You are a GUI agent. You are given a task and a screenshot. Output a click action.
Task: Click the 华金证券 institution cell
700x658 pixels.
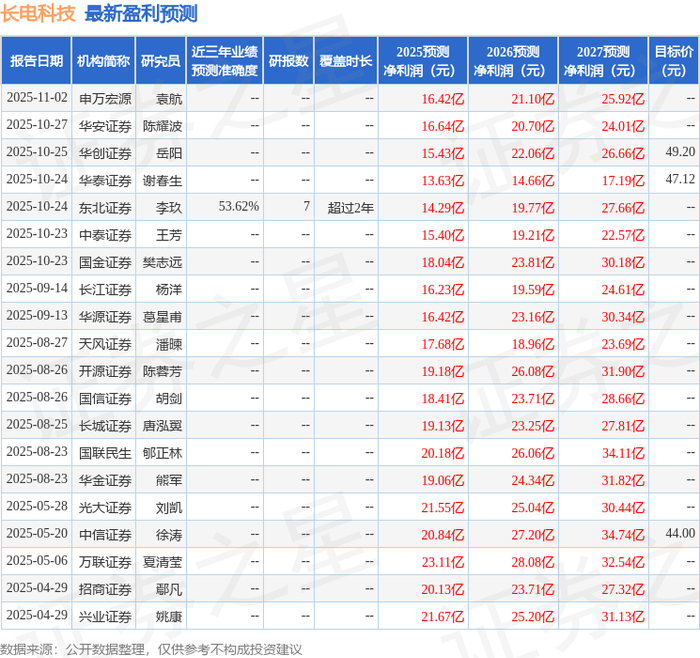click(105, 480)
